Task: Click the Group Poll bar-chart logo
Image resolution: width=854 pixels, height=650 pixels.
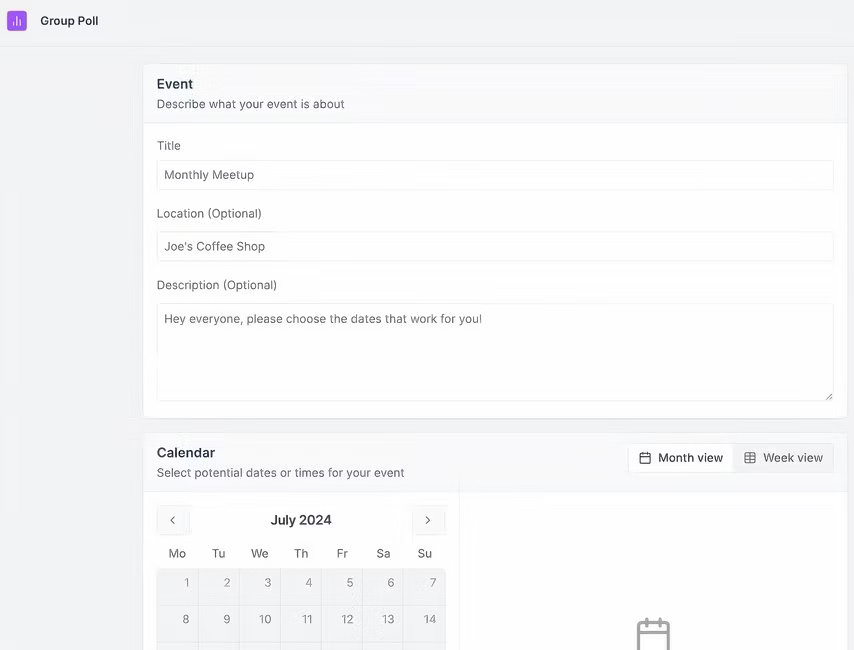Action: [x=16, y=20]
